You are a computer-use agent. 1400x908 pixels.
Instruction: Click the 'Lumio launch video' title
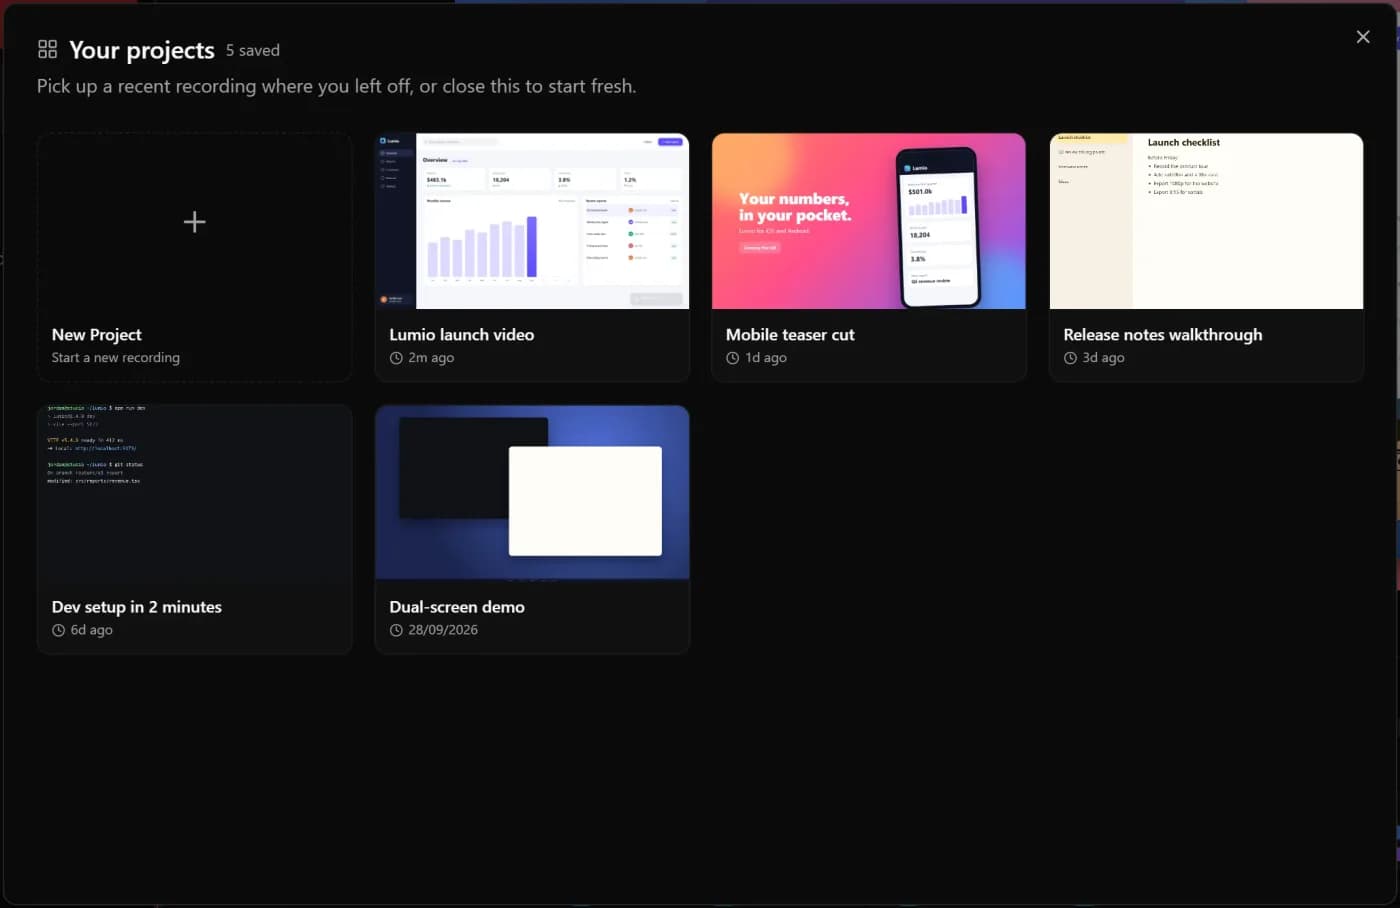click(462, 335)
